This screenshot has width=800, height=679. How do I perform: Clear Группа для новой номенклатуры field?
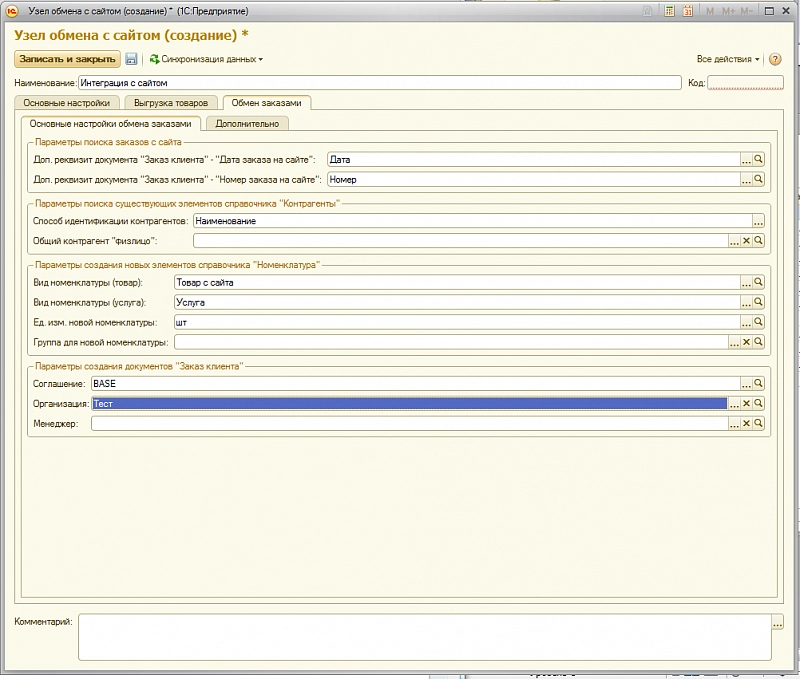pos(746,342)
